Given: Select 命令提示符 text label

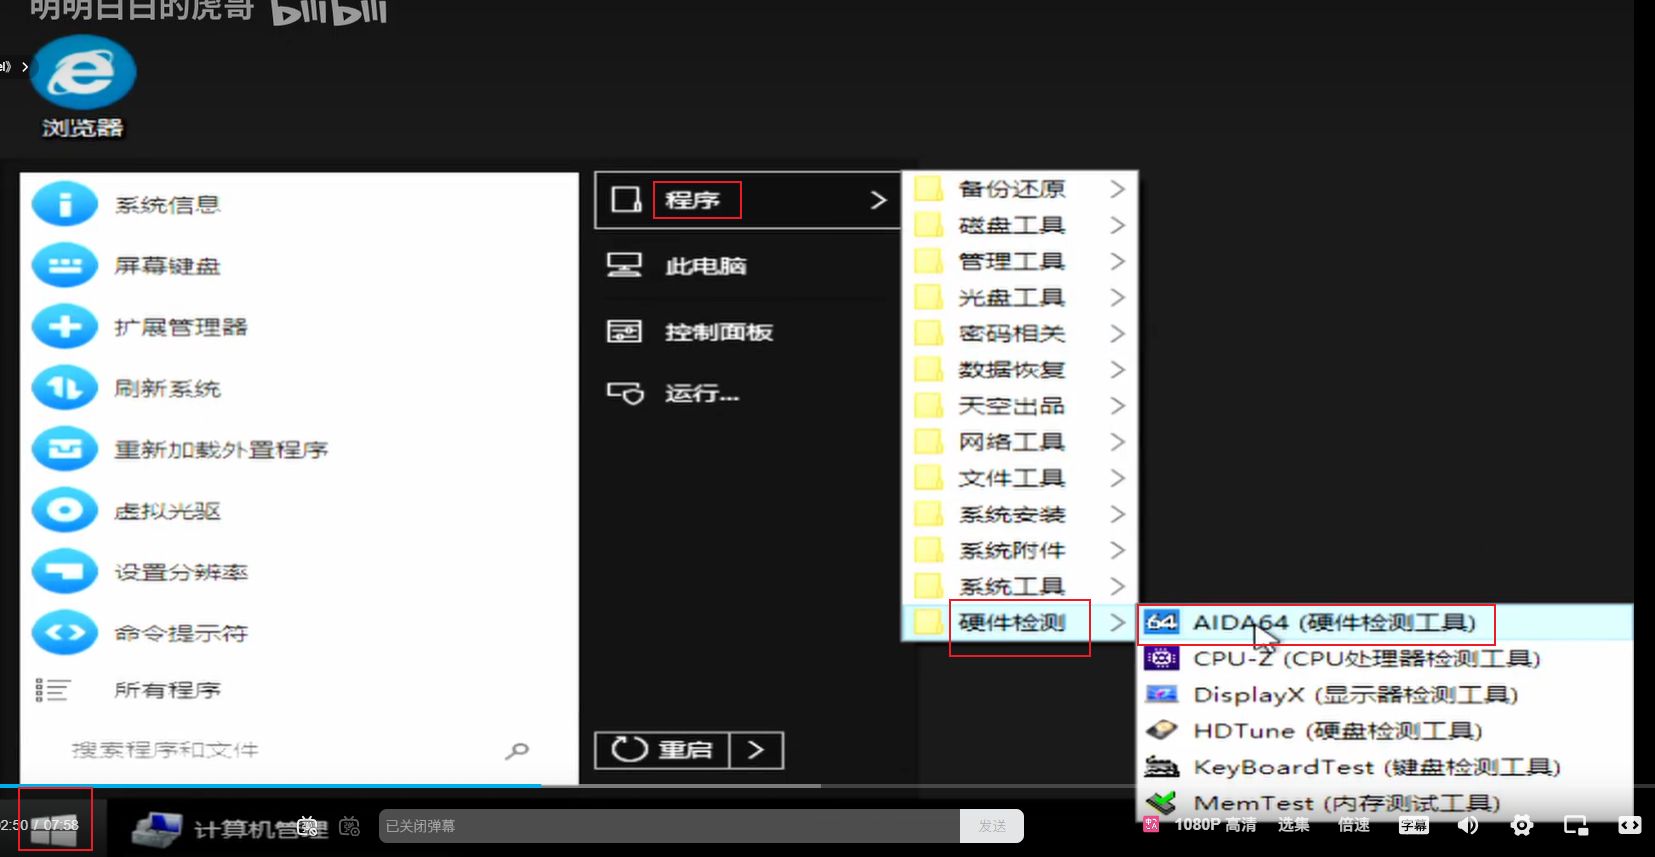Looking at the screenshot, I should point(181,633).
